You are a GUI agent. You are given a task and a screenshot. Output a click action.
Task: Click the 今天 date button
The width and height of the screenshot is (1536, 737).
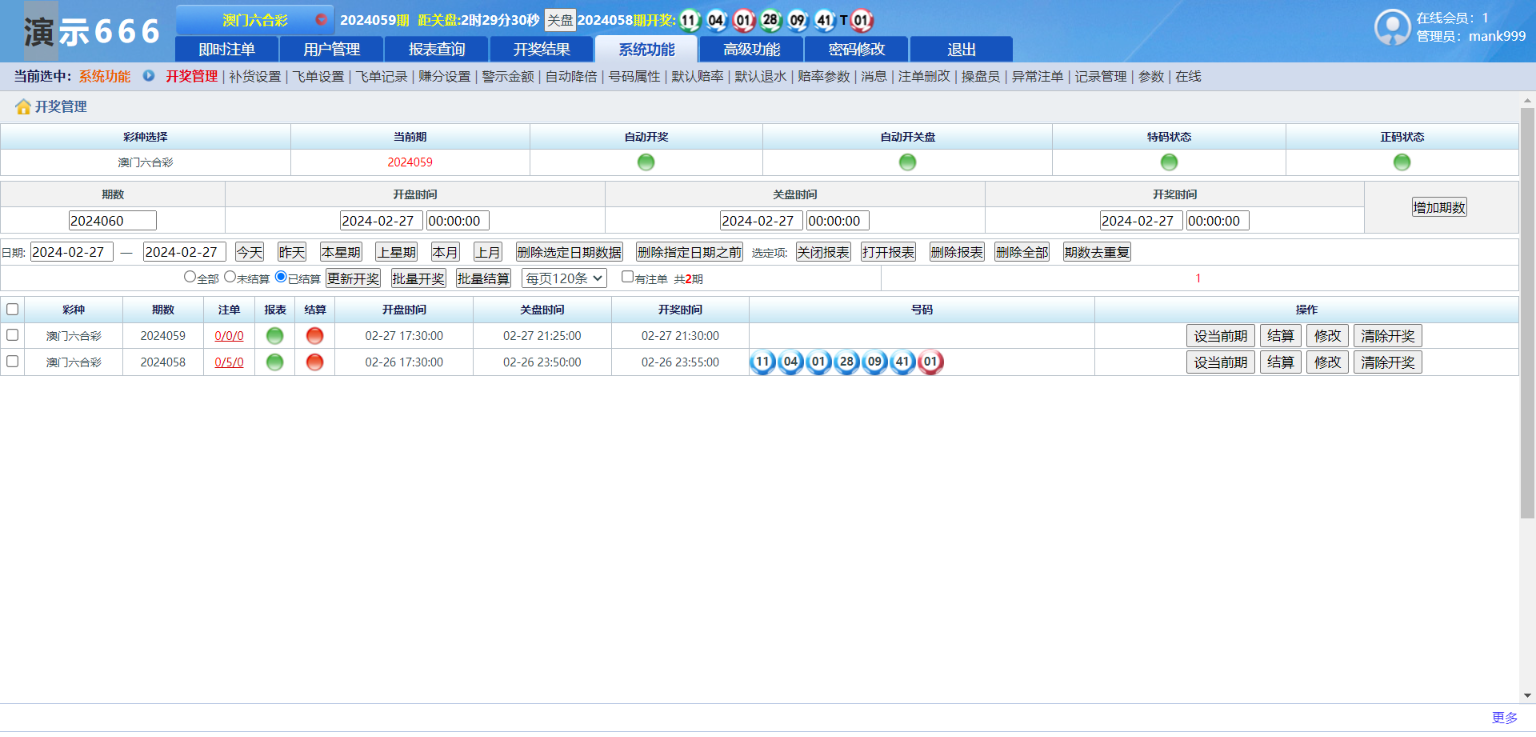coord(250,252)
